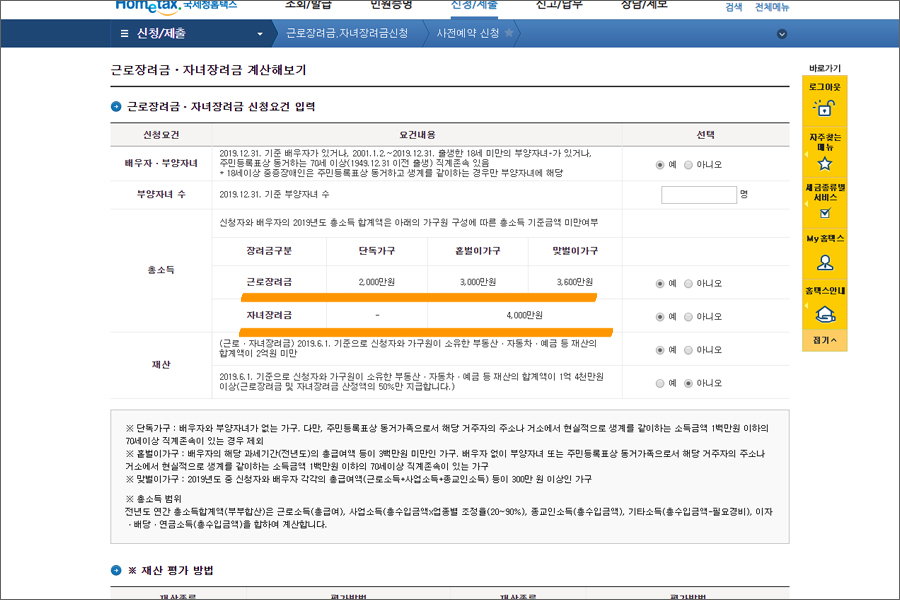Screen dimensions: 900x600
Task: Click bookmark star next to 사전예약 신청
Action: tap(509, 33)
